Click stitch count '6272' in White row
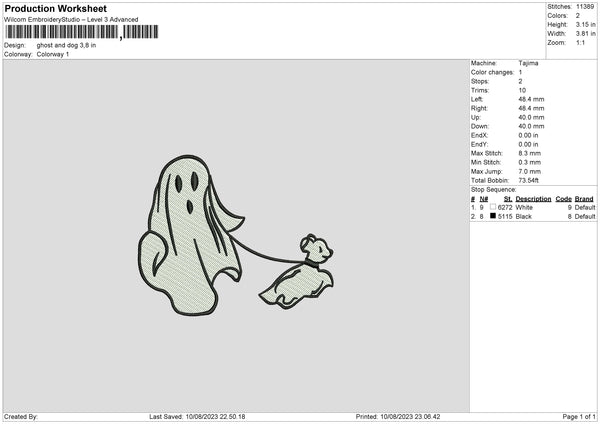 (x=505, y=207)
